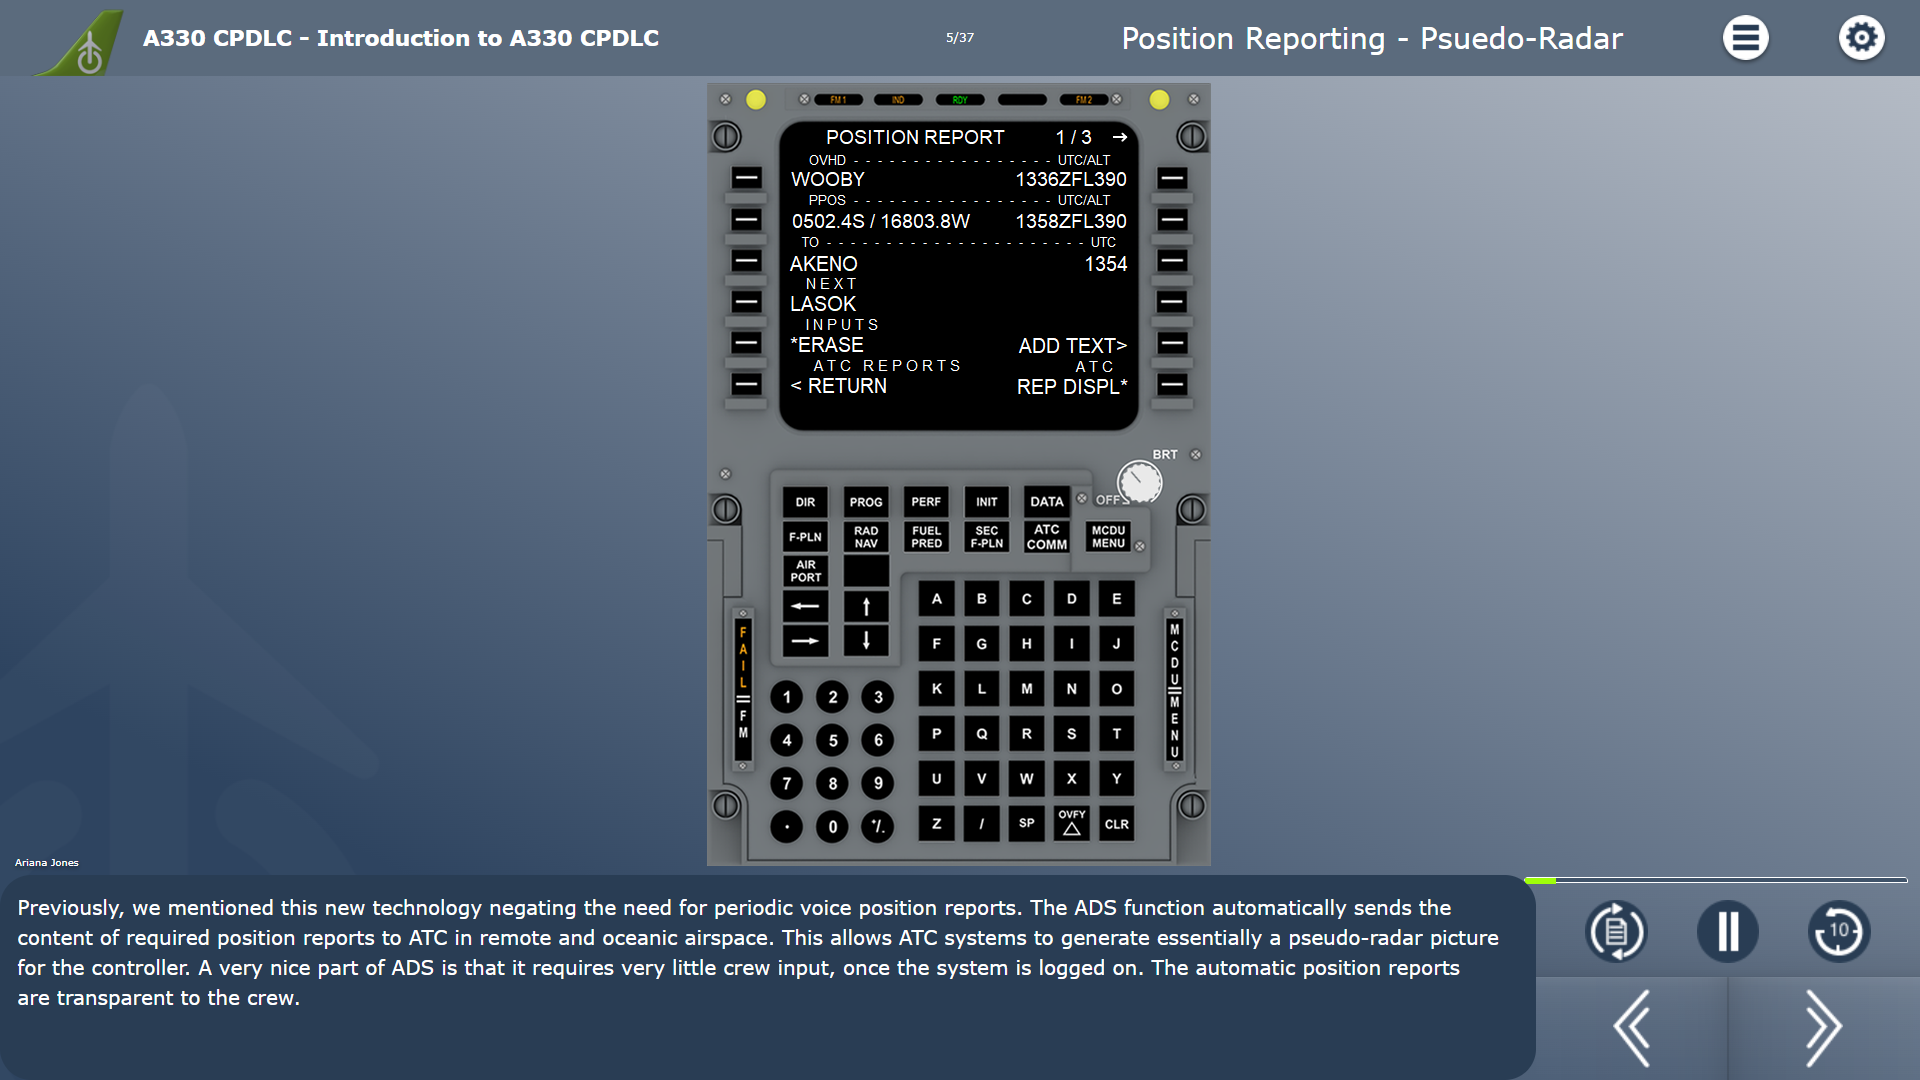Click the RDY annunciator light
This screenshot has width=1920, height=1080.
tap(960, 99)
